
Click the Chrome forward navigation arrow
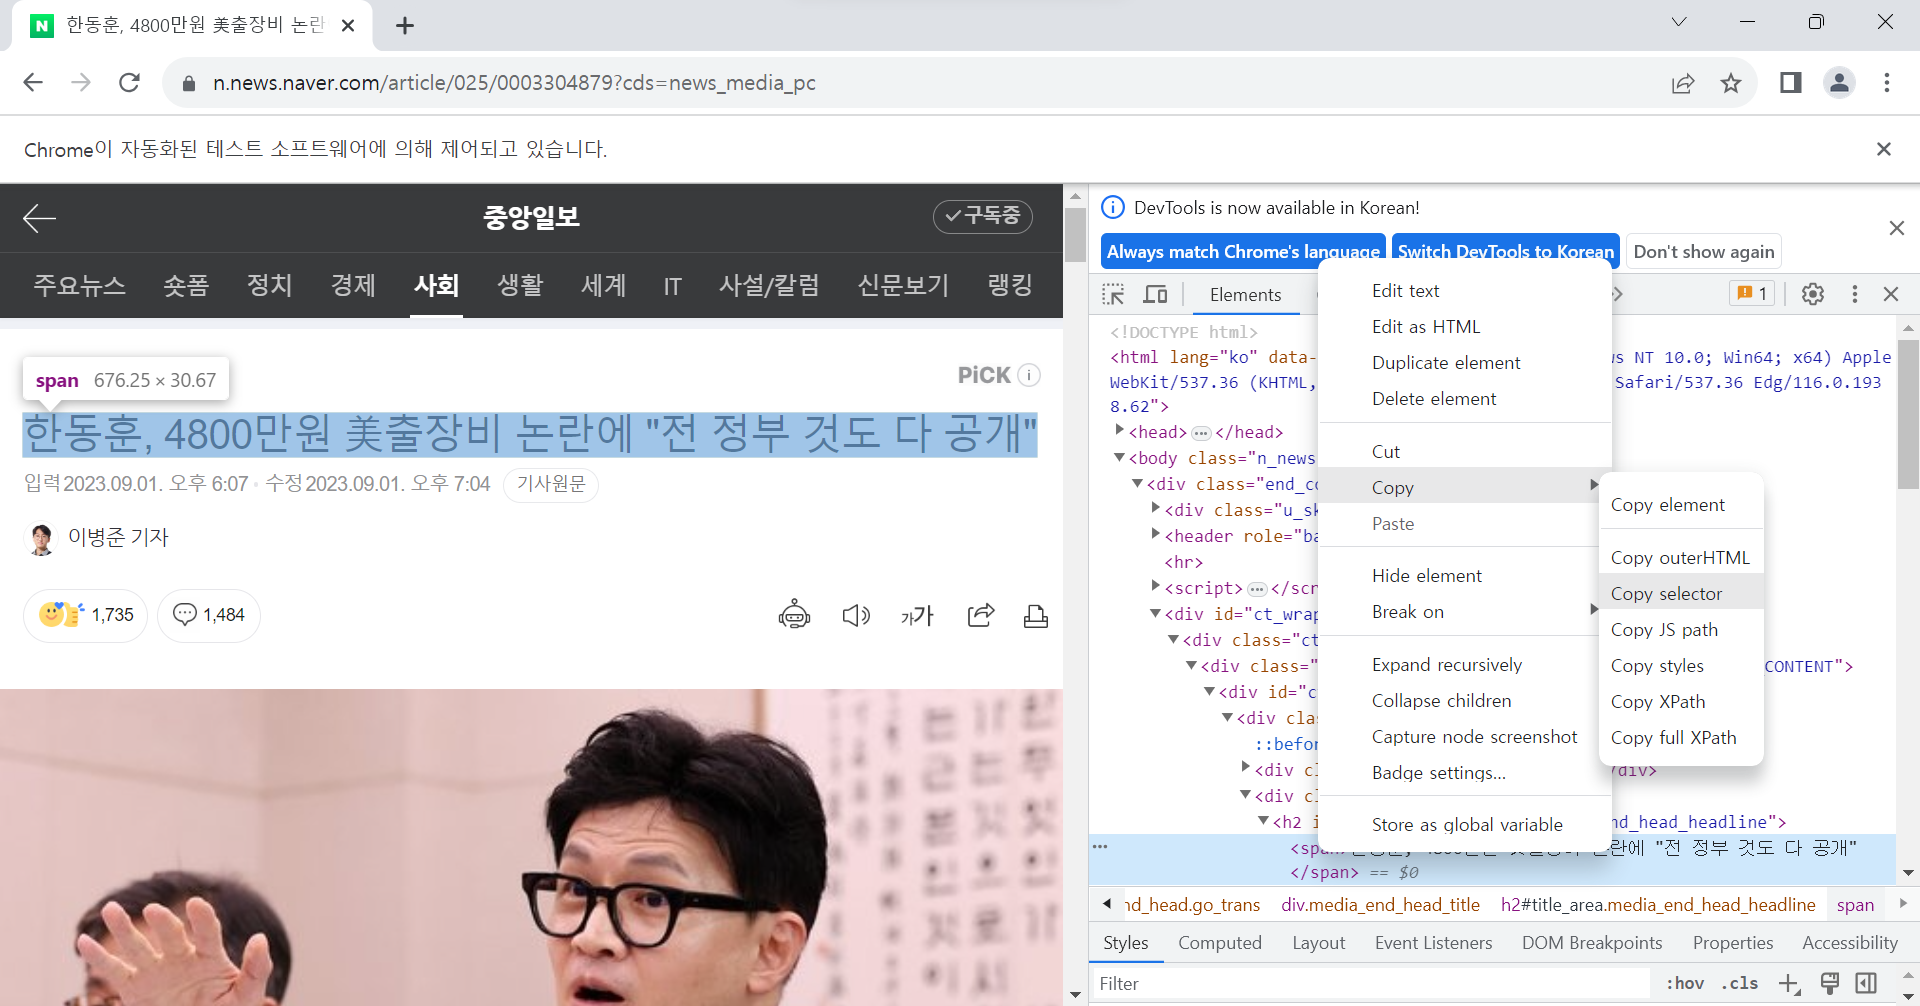click(x=81, y=83)
